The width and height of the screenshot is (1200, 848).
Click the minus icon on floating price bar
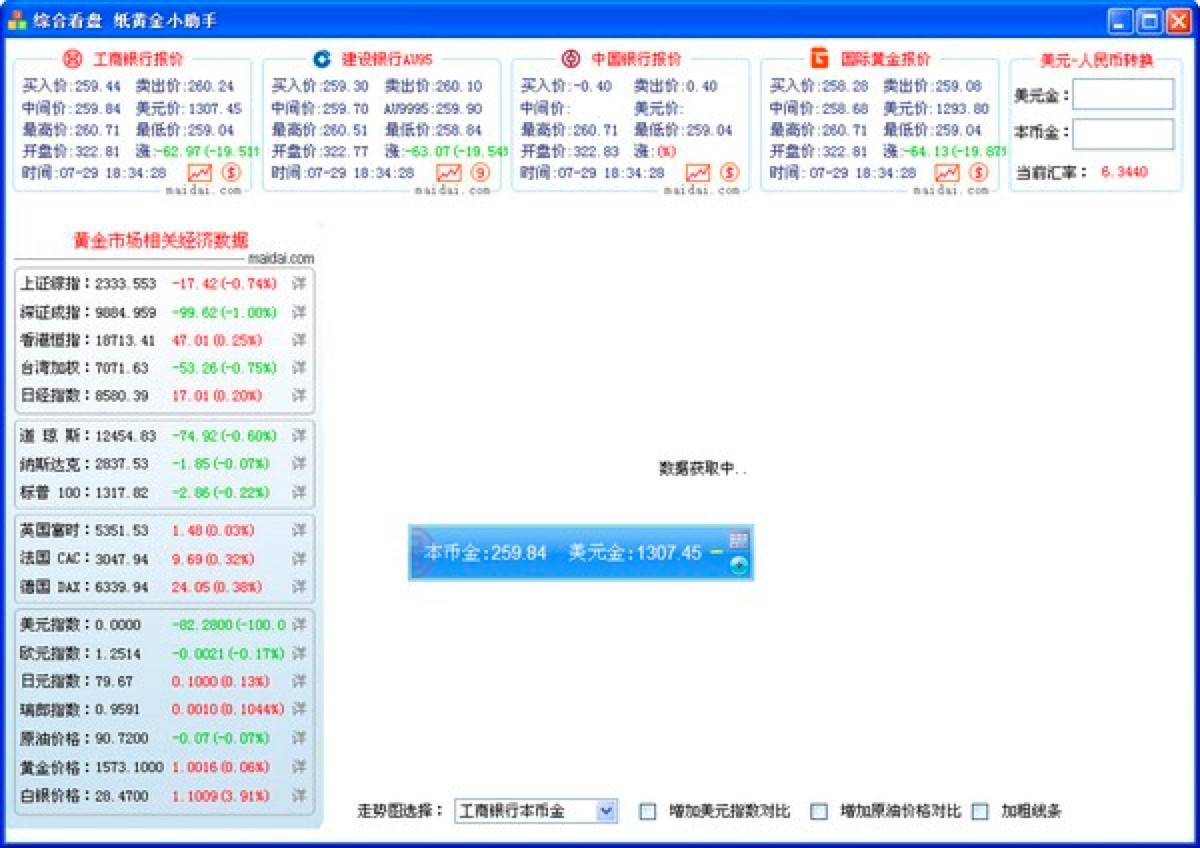point(716,552)
